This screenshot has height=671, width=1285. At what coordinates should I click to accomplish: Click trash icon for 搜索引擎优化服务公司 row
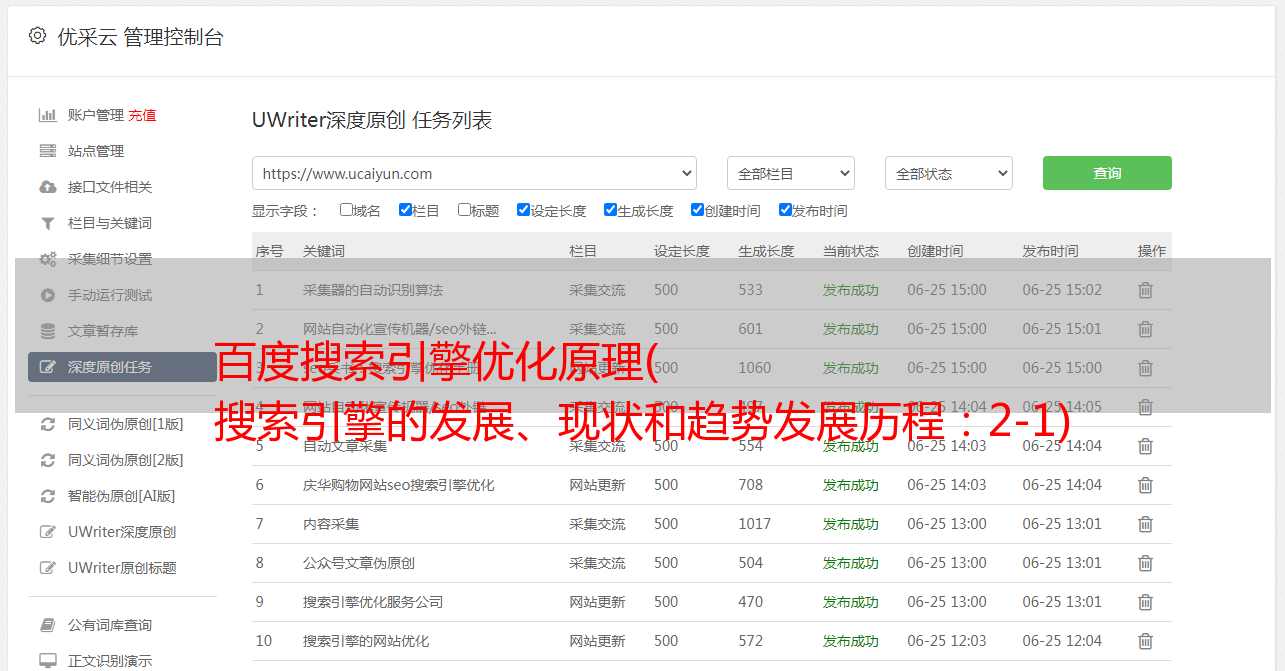point(1145,602)
